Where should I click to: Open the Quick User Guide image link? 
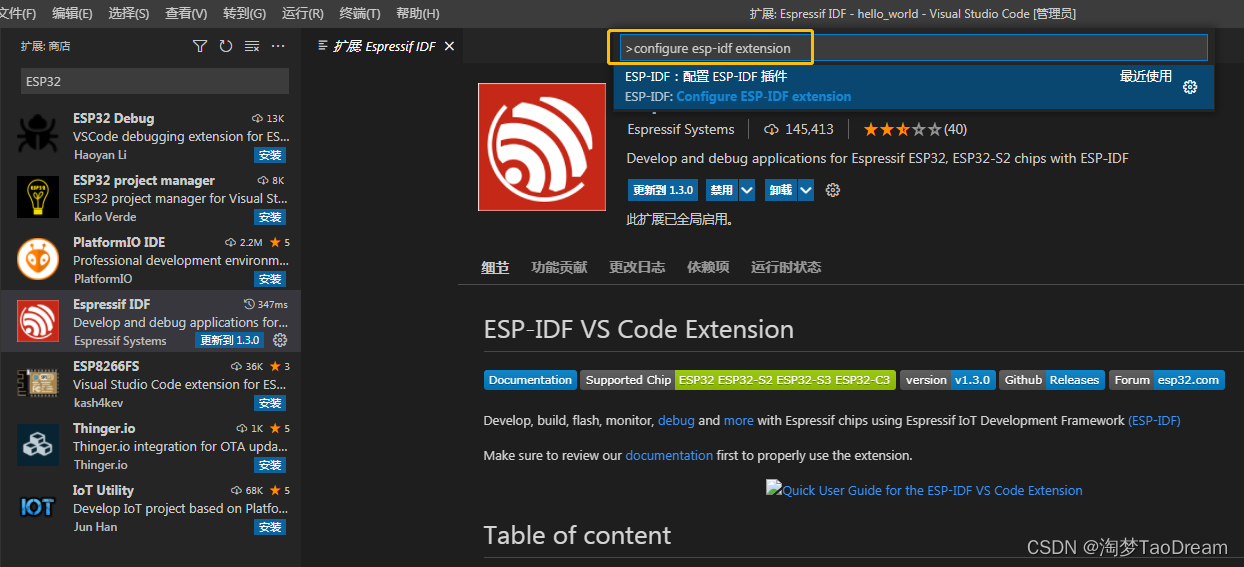(924, 490)
